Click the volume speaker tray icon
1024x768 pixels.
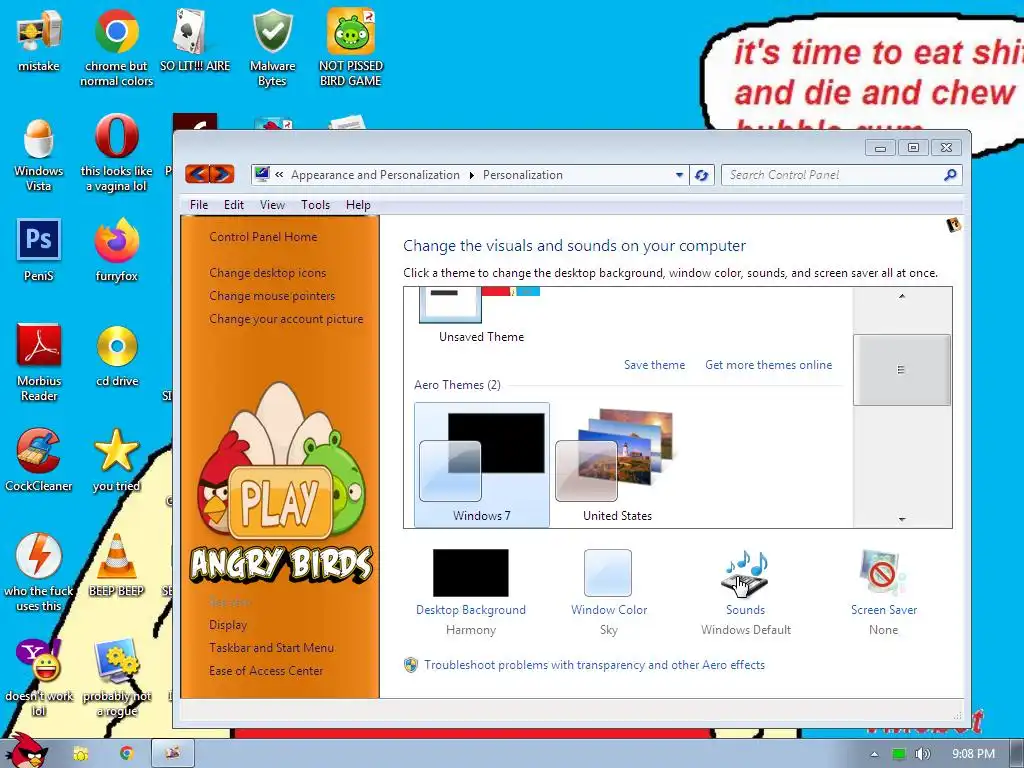coord(922,754)
